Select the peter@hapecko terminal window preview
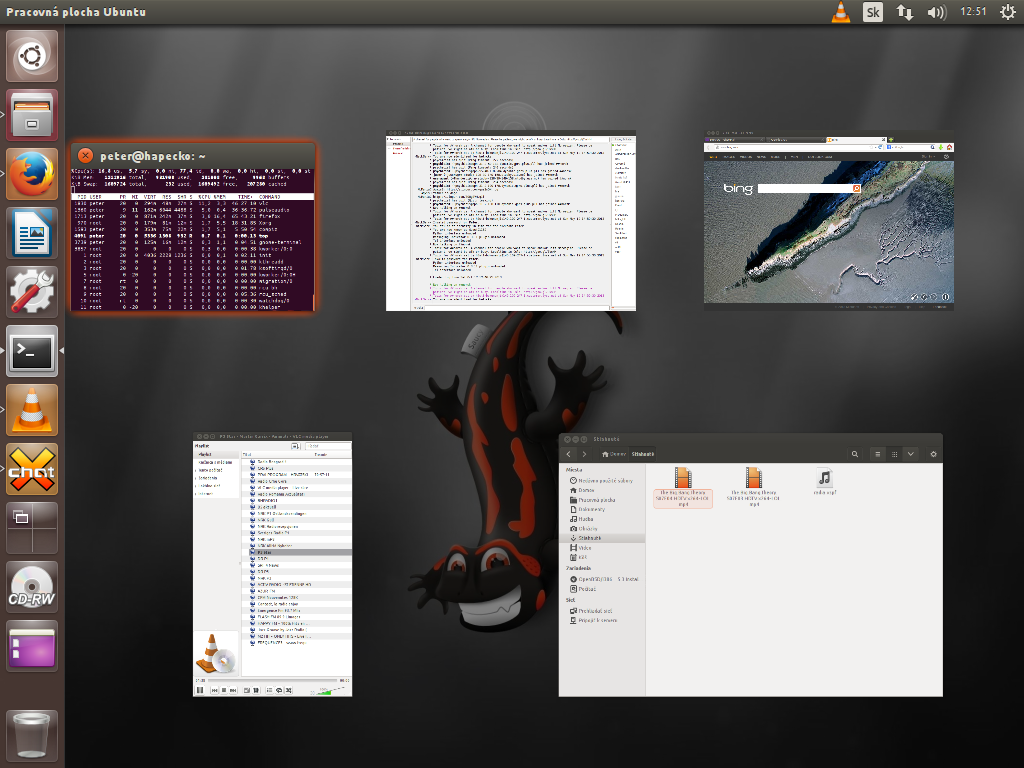Image resolution: width=1024 pixels, height=768 pixels. coord(193,227)
